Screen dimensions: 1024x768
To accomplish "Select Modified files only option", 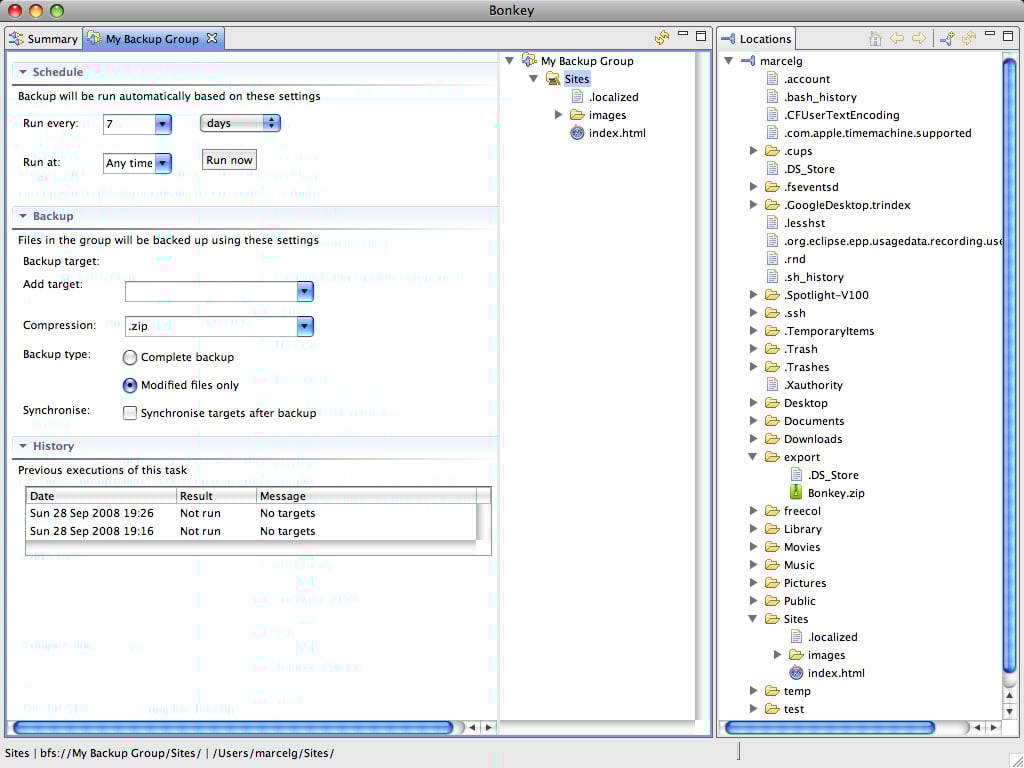I will pos(130,385).
